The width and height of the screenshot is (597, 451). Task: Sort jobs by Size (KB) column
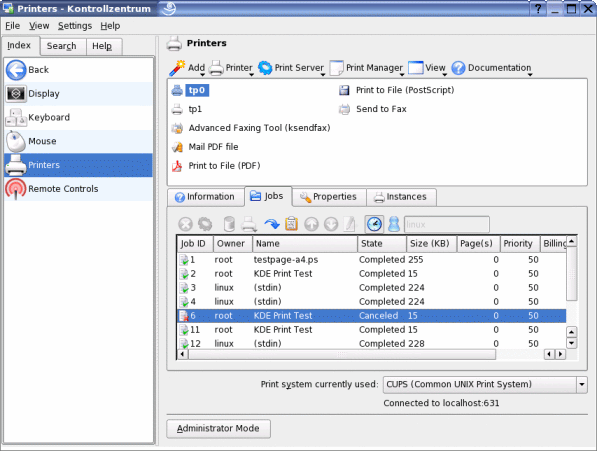[x=431, y=244]
